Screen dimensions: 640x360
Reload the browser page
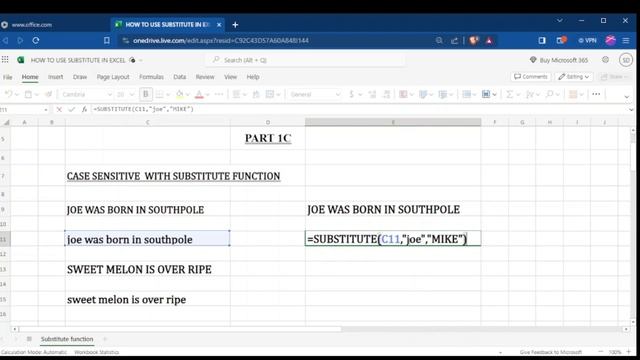pyautogui.click(x=36, y=40)
